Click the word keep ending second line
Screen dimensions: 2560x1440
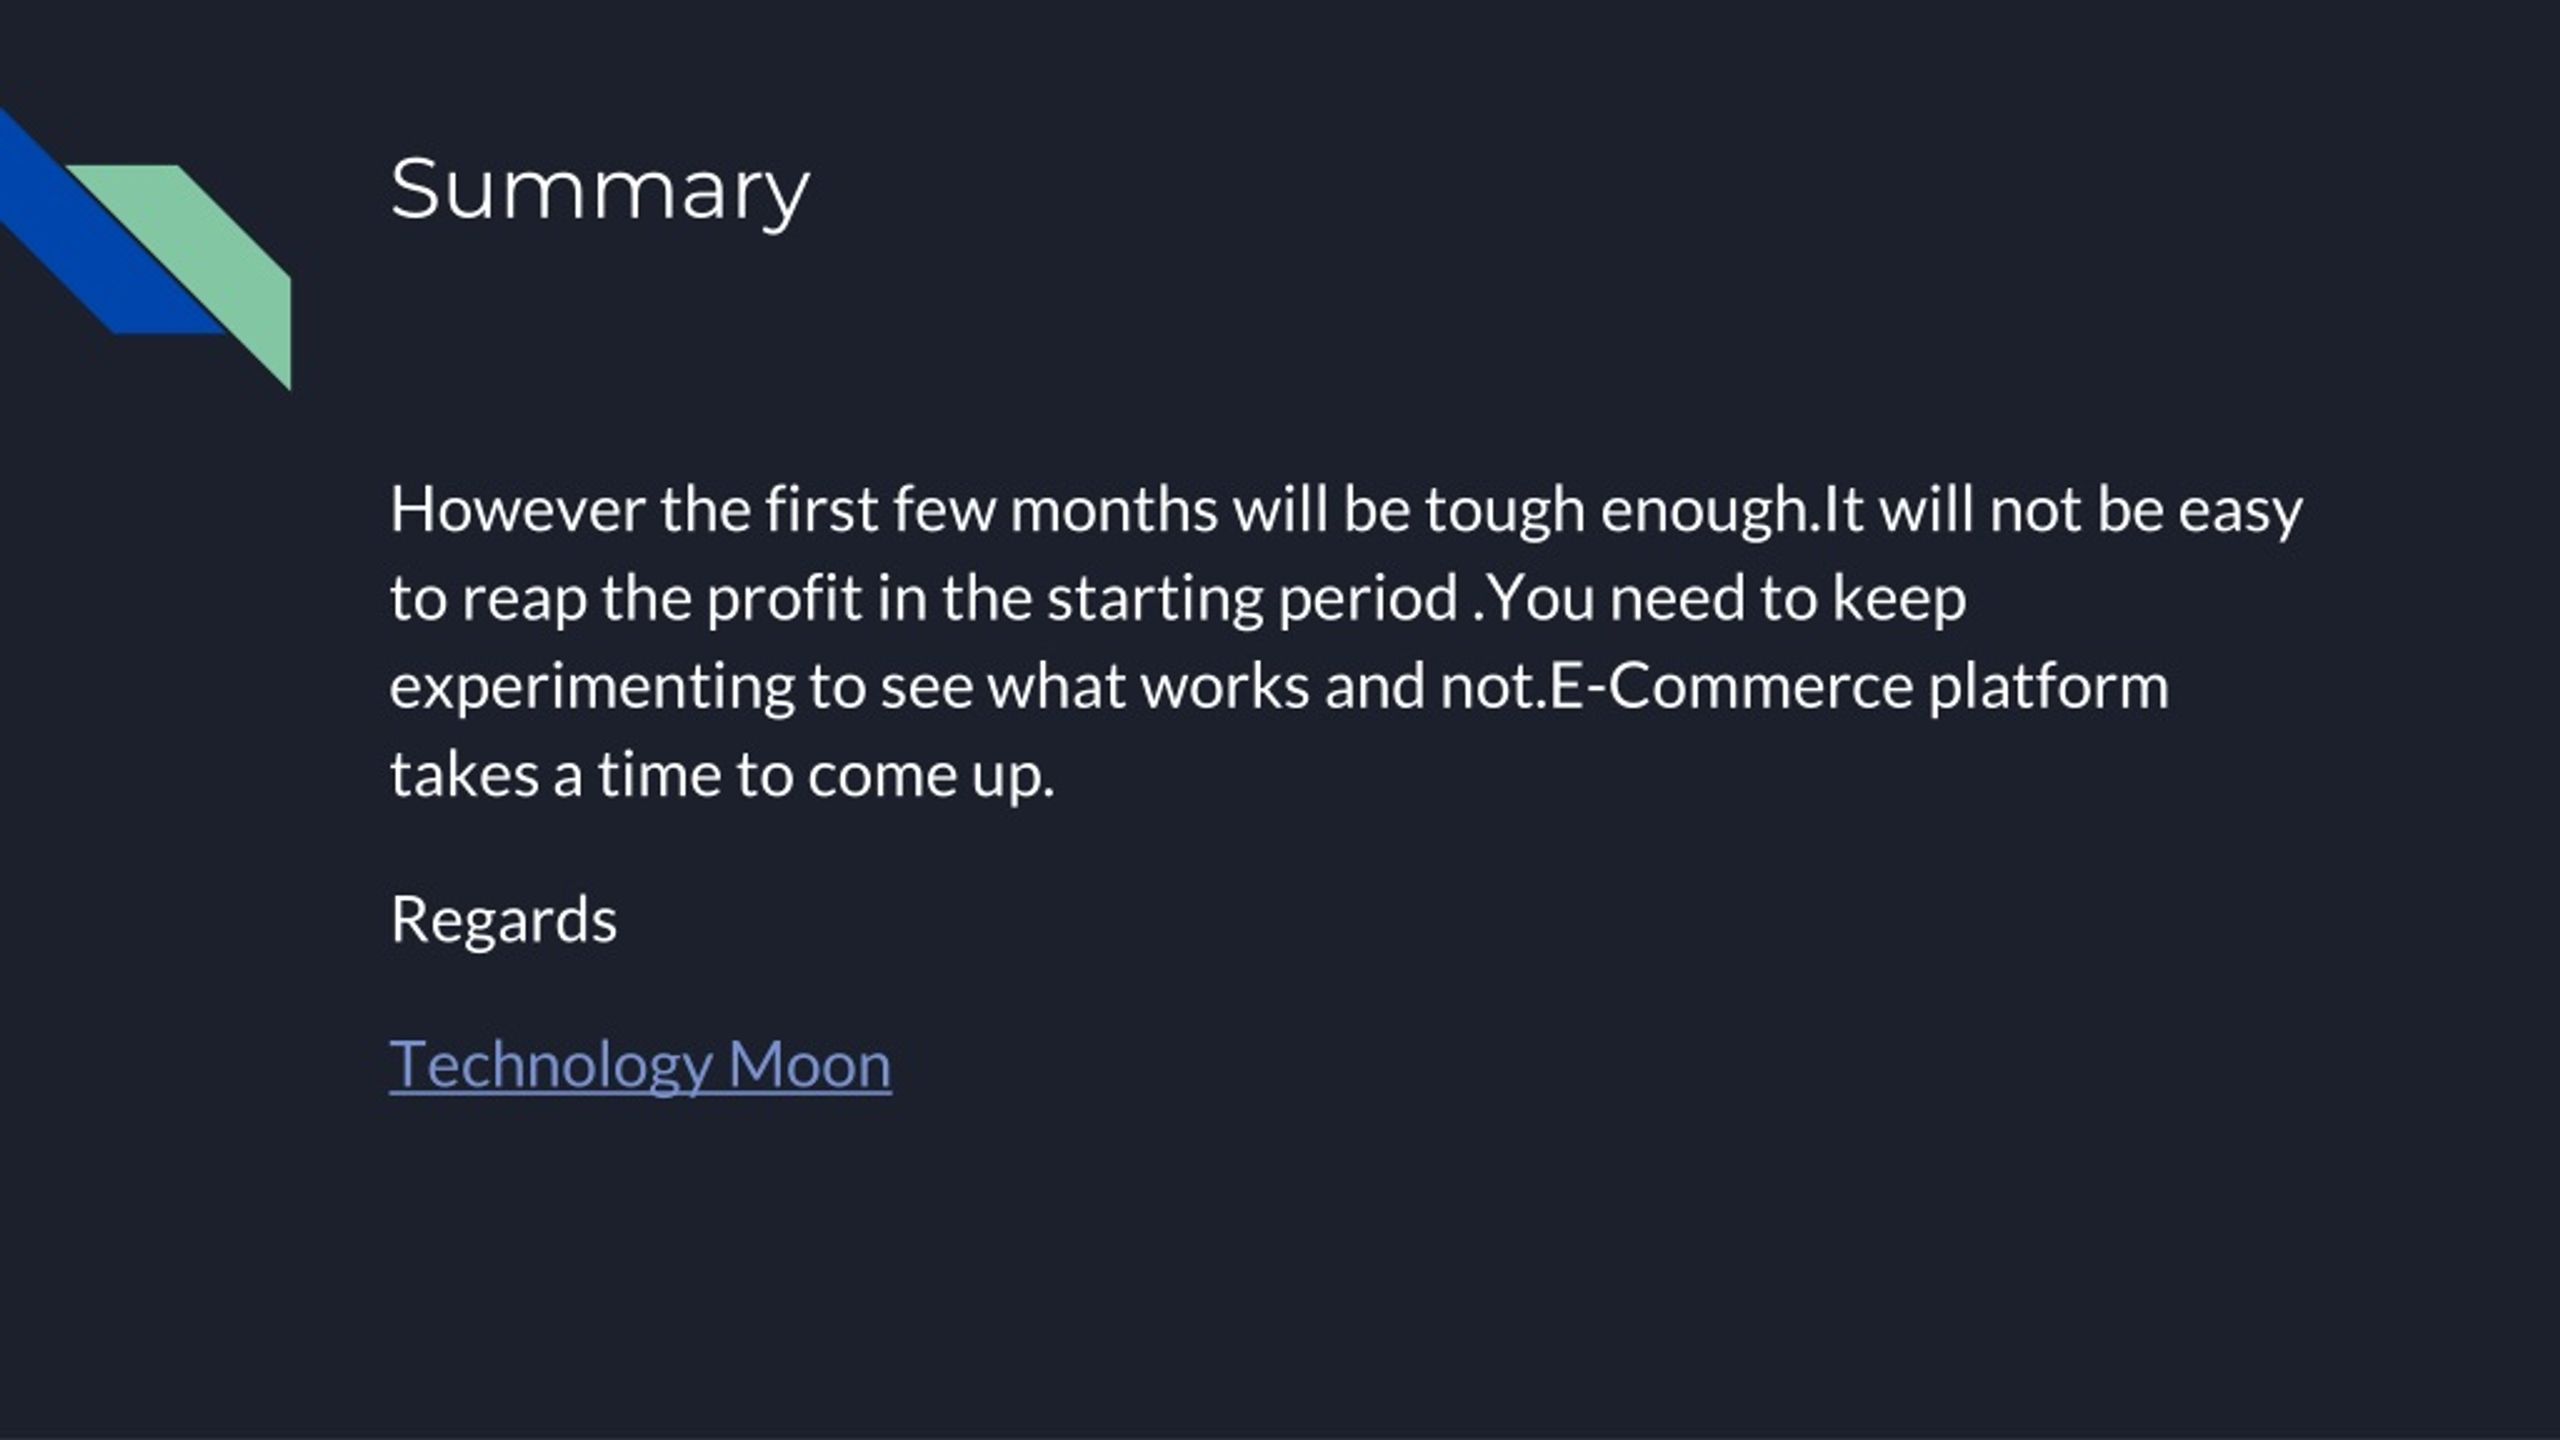pyautogui.click(x=1899, y=599)
